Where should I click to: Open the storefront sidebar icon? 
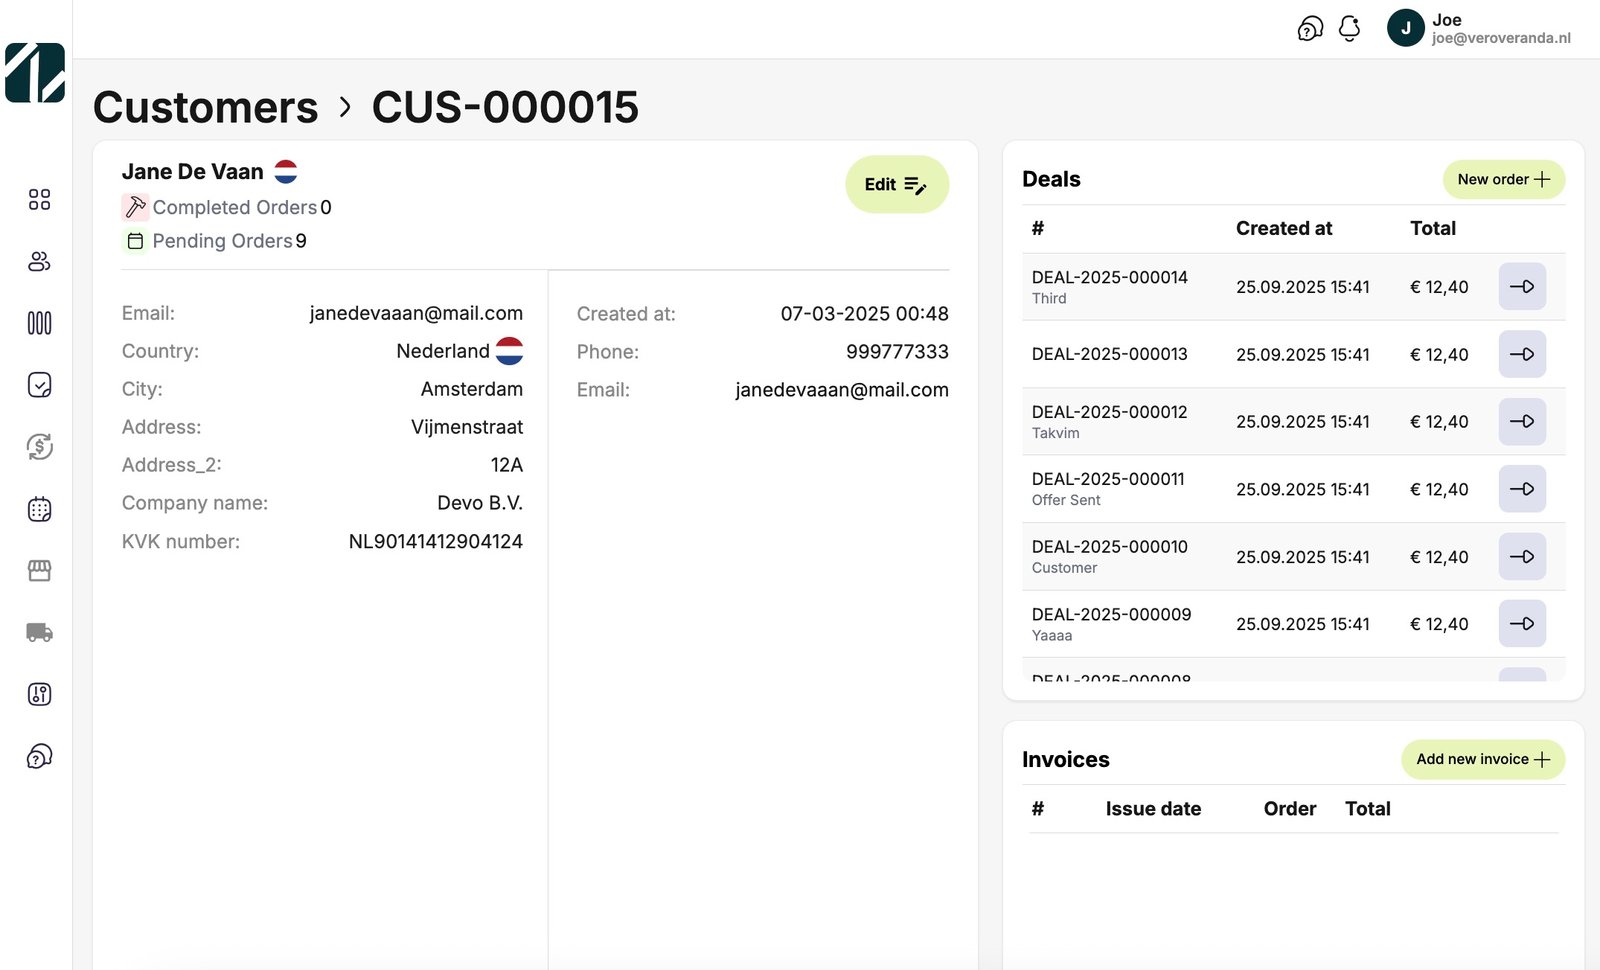(39, 571)
